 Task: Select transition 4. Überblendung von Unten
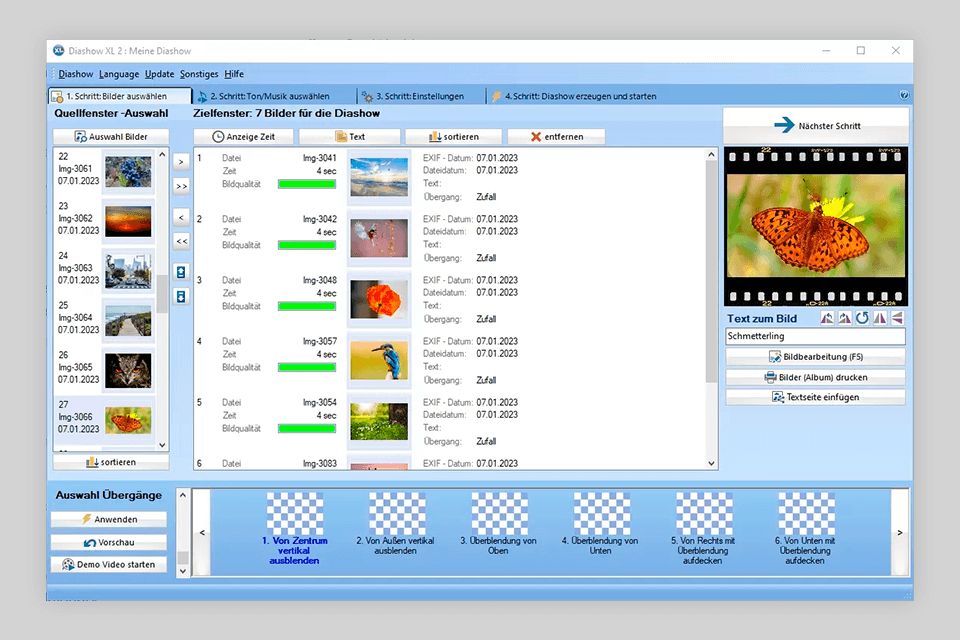tap(601, 524)
